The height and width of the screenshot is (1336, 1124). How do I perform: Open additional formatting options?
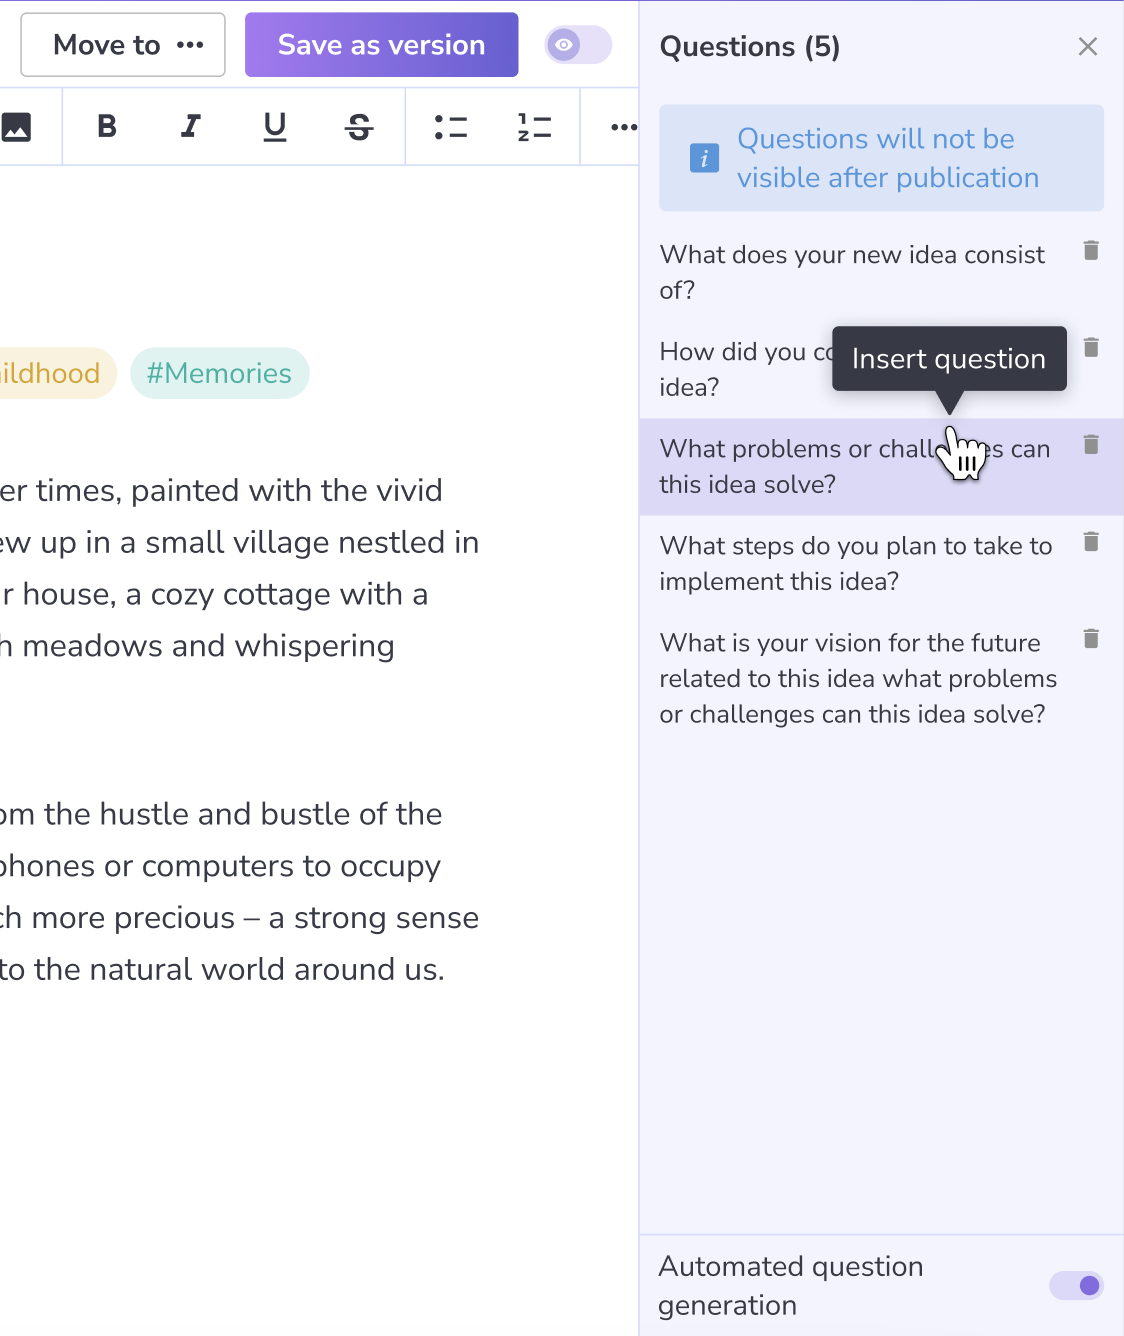pos(622,126)
